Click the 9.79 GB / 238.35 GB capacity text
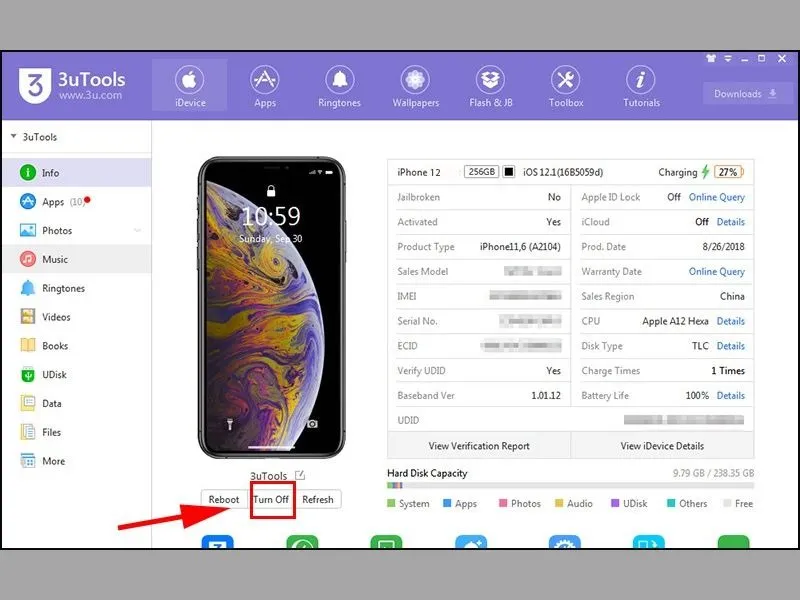This screenshot has width=800, height=600. (x=713, y=473)
